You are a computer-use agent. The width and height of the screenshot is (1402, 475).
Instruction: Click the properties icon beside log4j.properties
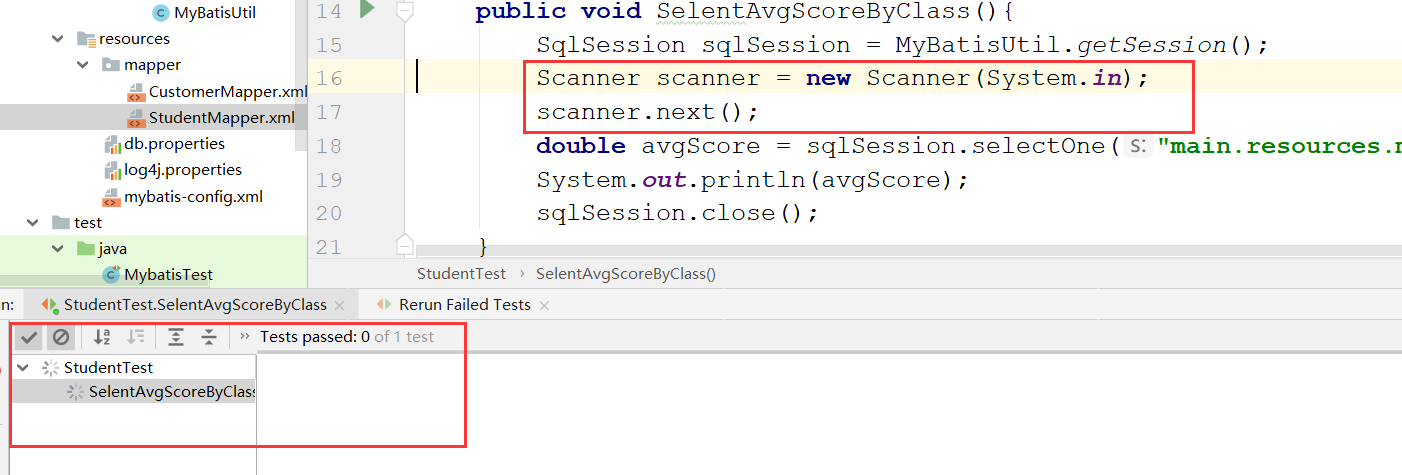(112, 170)
